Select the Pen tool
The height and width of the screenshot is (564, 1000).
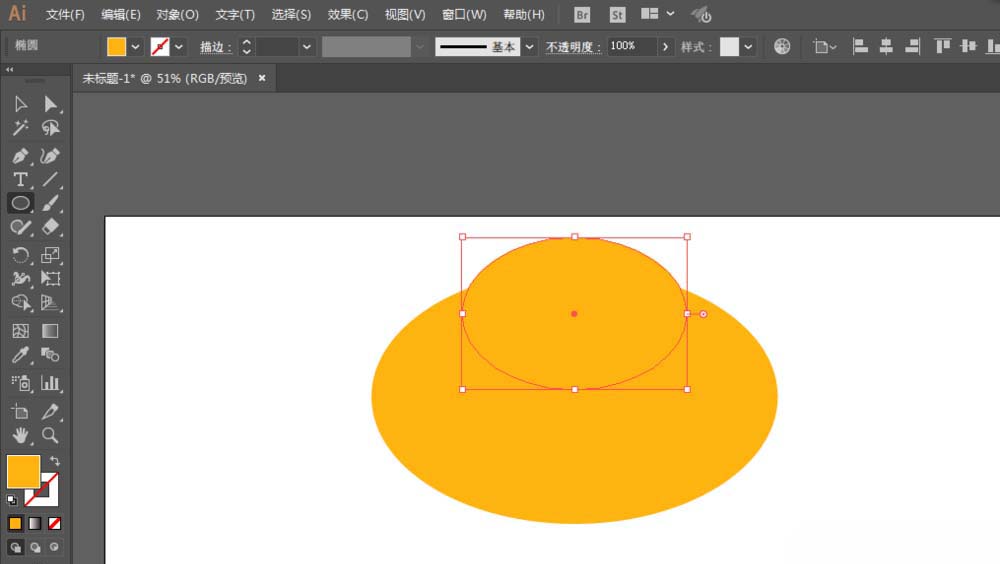(20, 156)
